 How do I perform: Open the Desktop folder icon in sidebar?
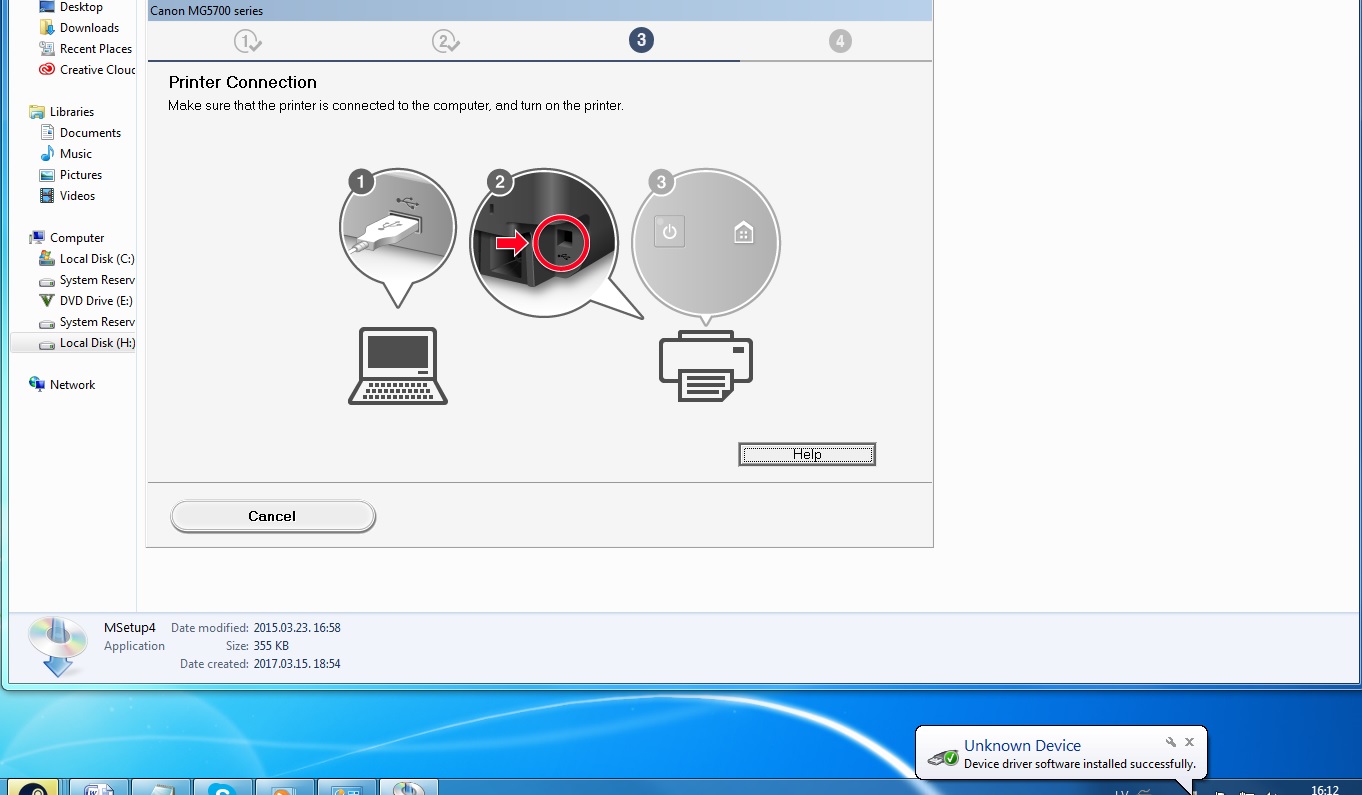[x=46, y=7]
